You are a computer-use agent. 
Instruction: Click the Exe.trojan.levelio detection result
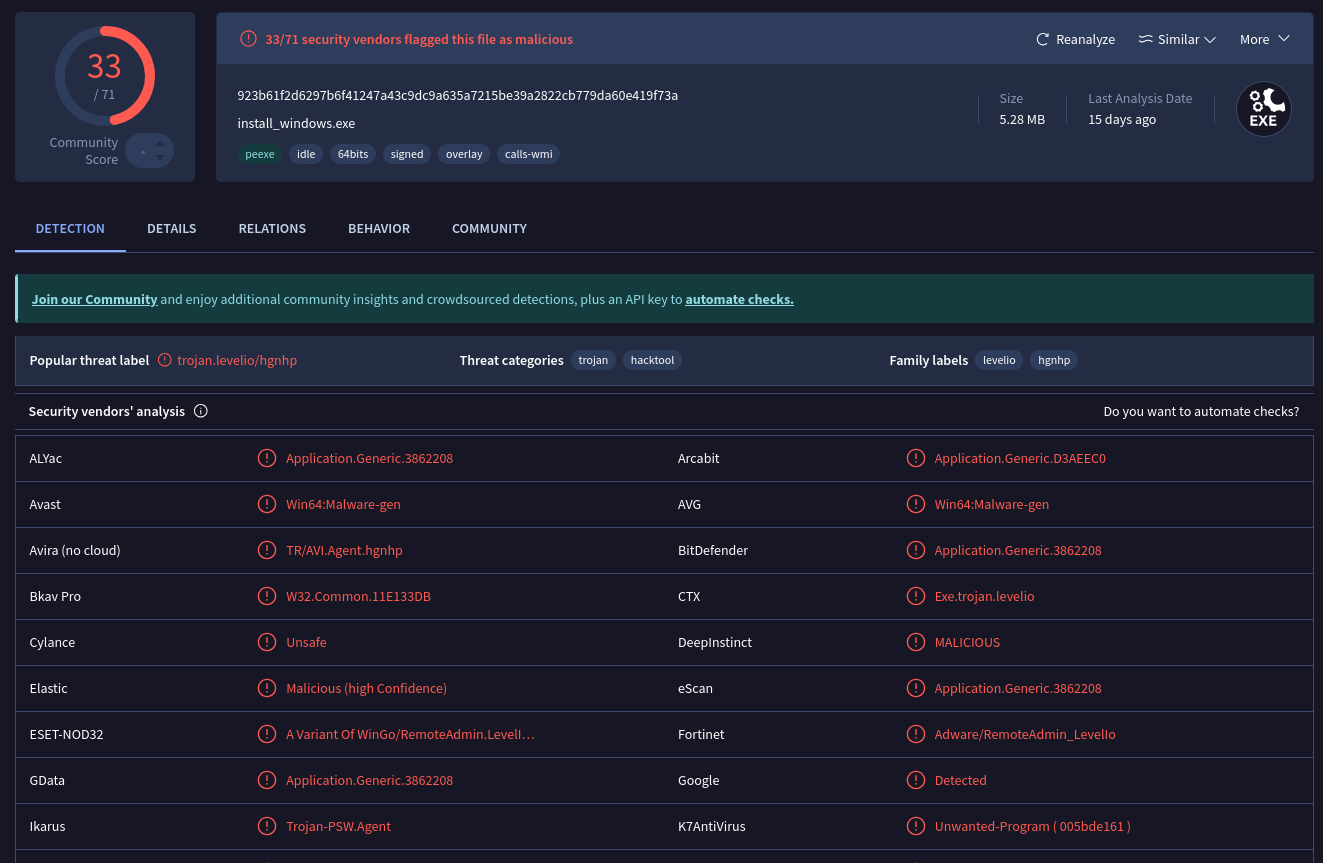(984, 596)
